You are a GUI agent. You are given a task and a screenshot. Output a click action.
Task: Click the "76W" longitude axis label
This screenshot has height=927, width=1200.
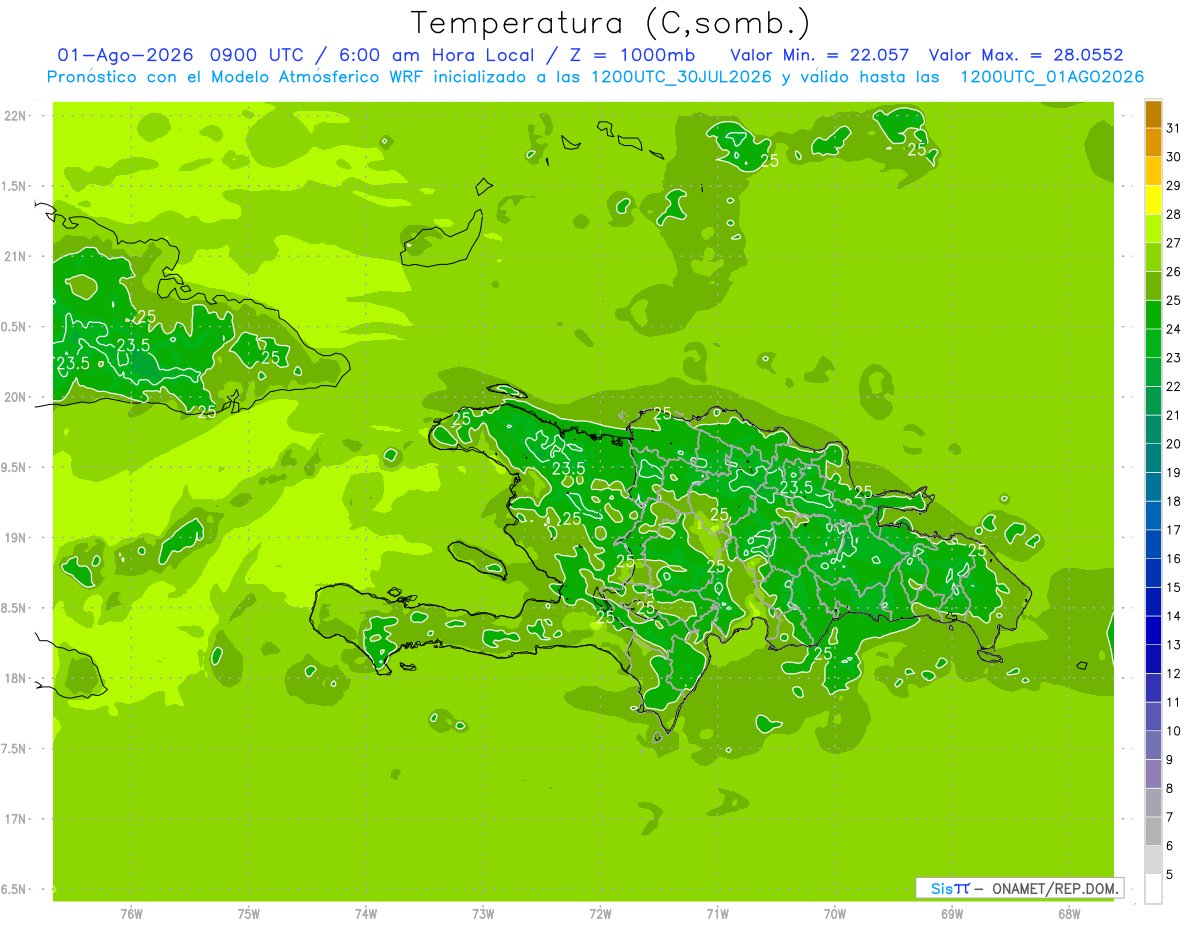(131, 913)
